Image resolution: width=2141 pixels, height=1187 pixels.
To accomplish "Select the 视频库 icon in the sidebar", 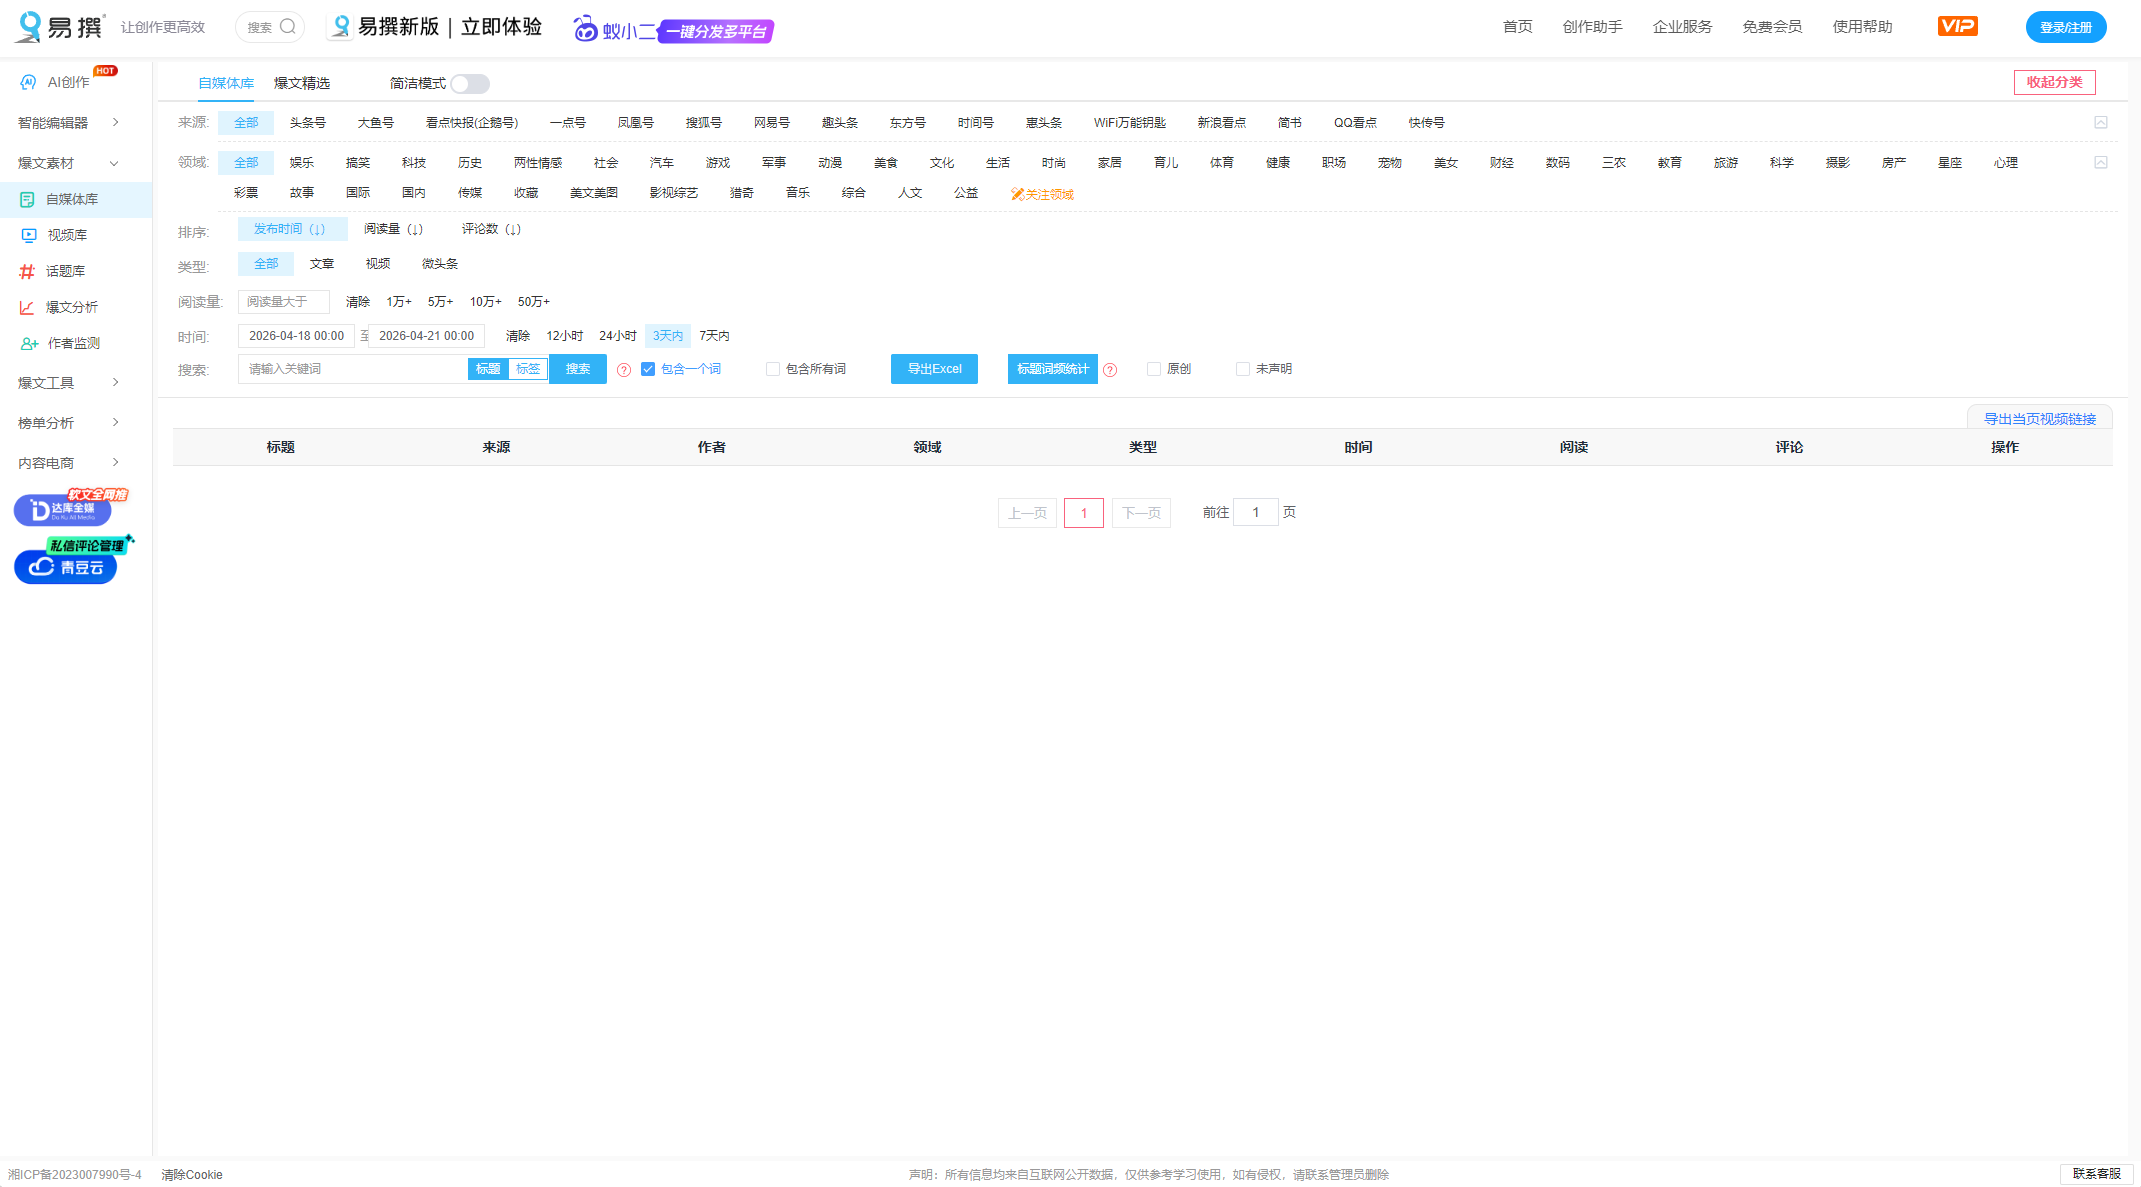I will tap(28, 235).
